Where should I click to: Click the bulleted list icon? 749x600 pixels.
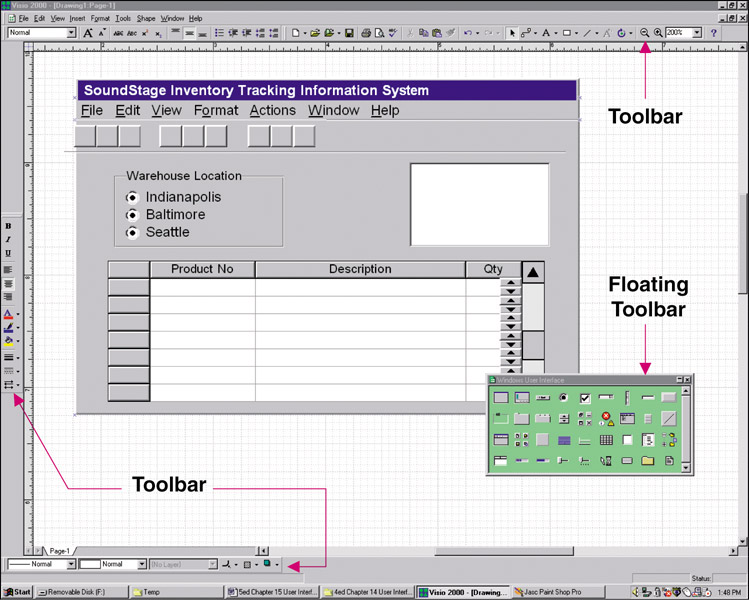click(219, 33)
